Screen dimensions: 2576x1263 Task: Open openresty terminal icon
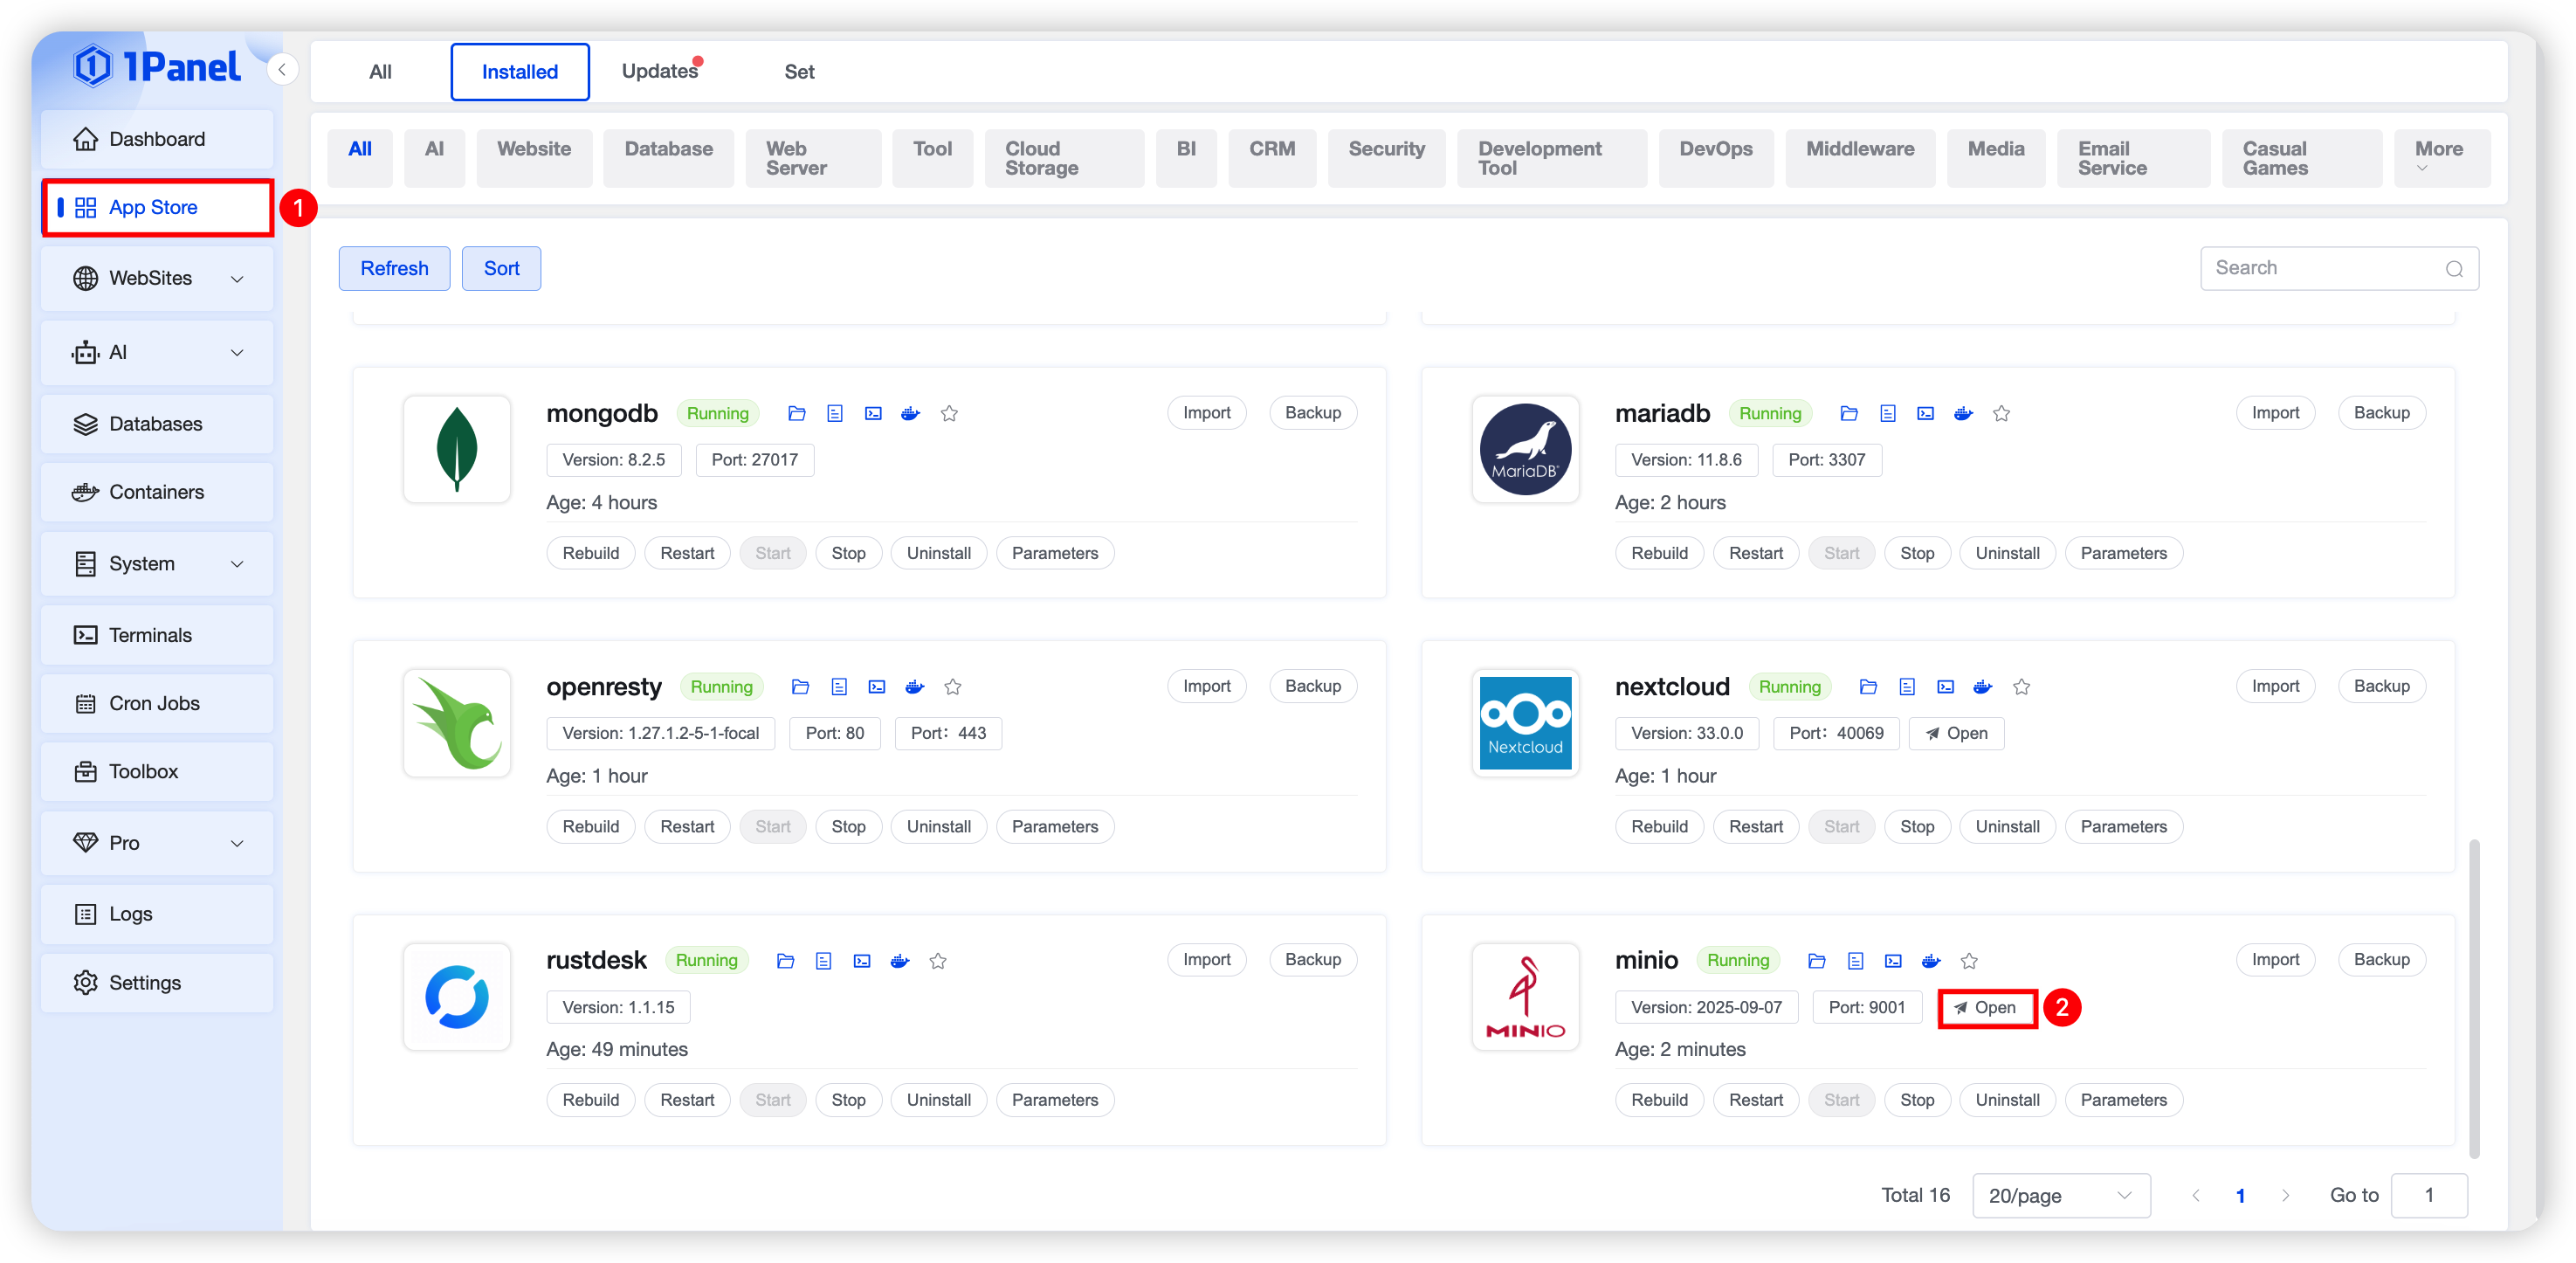[877, 687]
